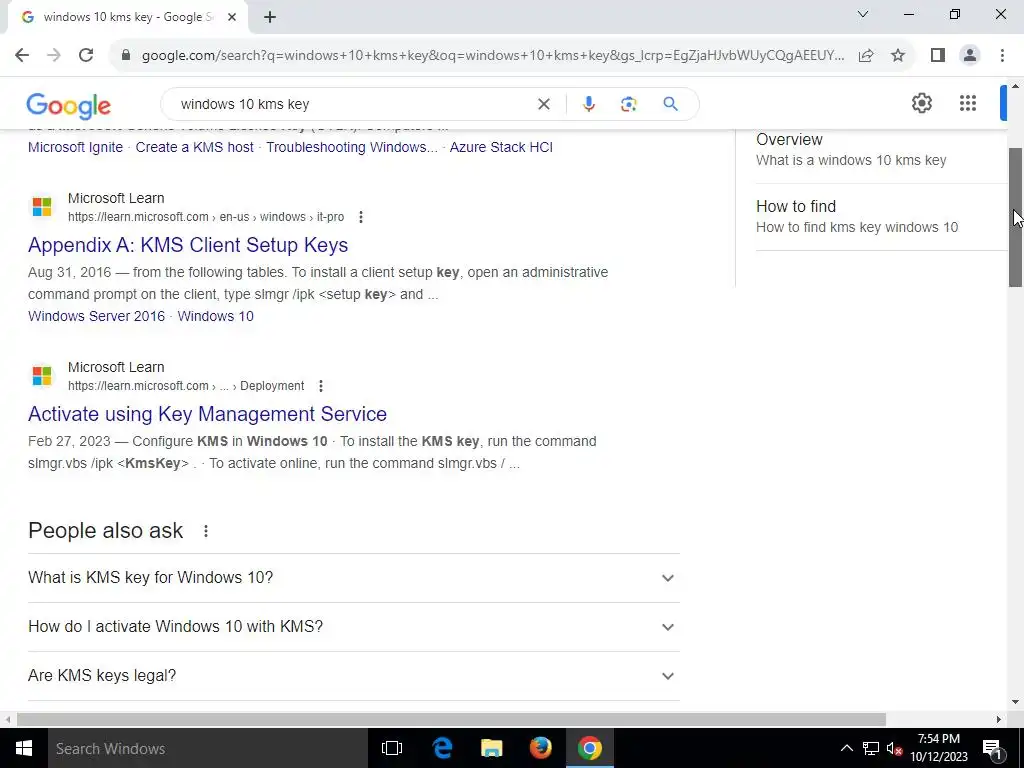The width and height of the screenshot is (1024, 768).
Task: Bookmark this tab with the star icon
Action: pos(898,56)
